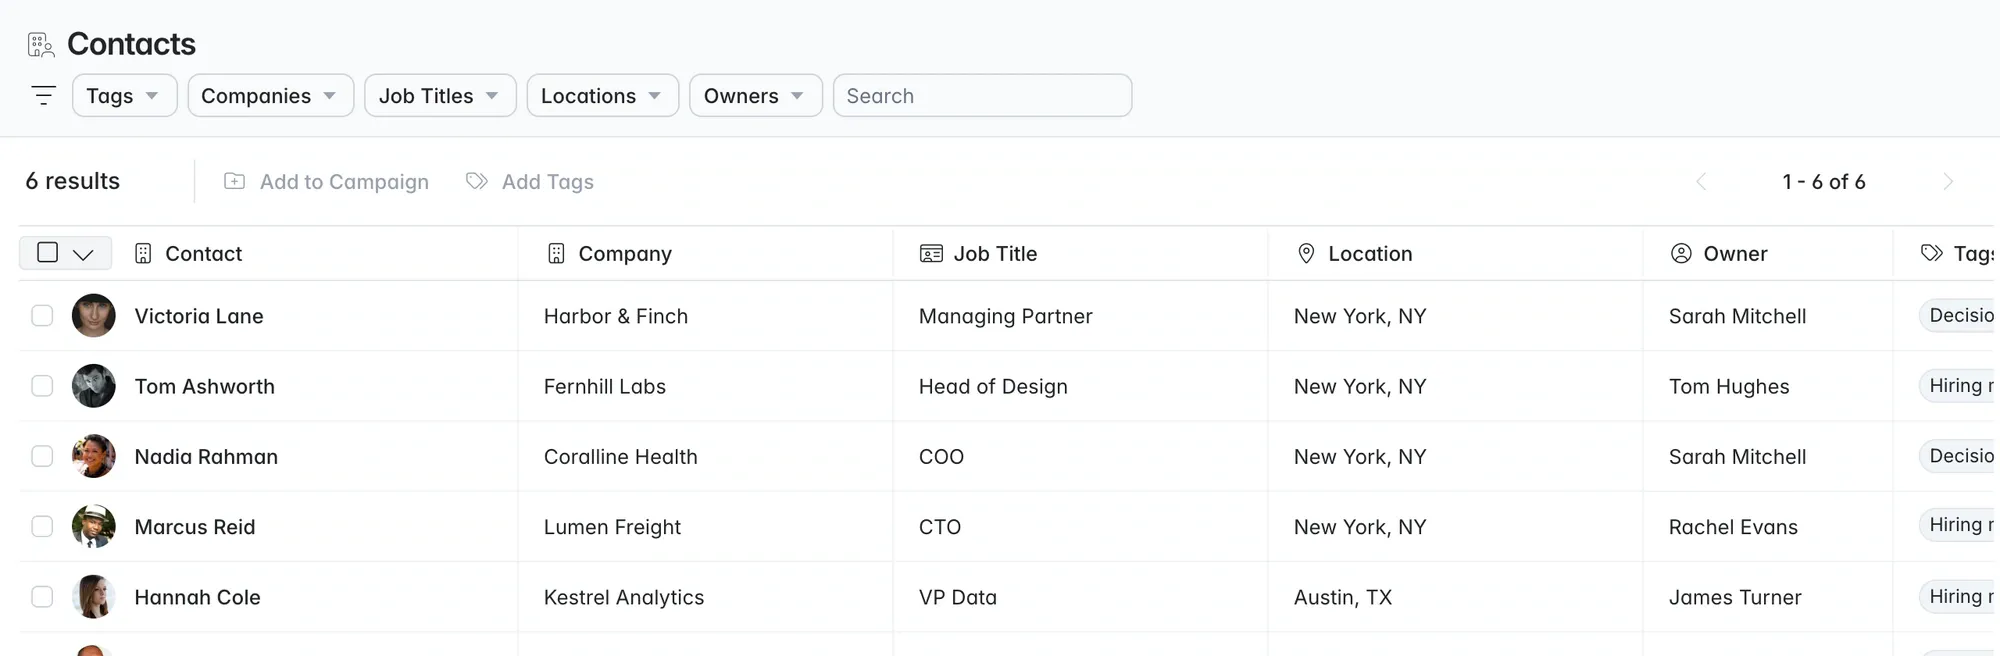The width and height of the screenshot is (2000, 656).
Task: Open the Tom Ashworth contact name
Action: [205, 386]
